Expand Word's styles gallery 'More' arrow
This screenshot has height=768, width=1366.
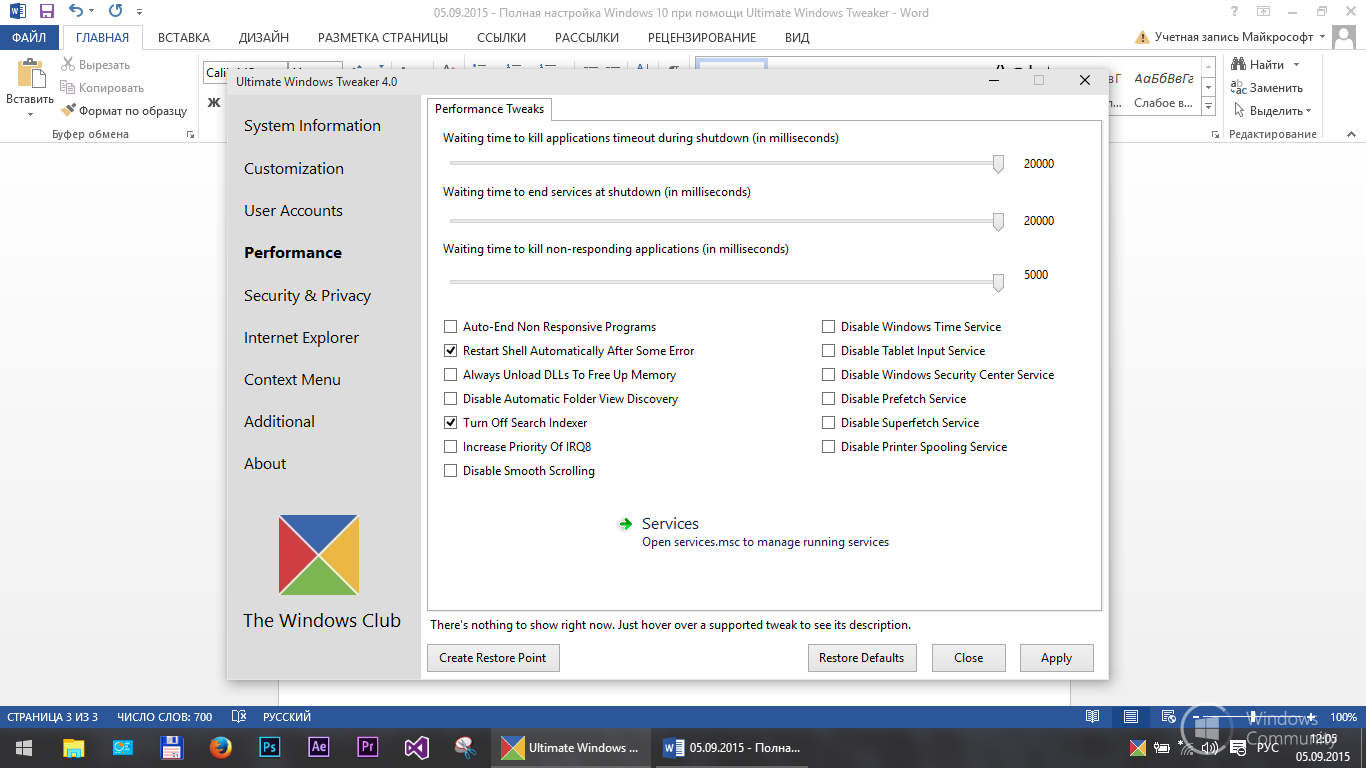1208,106
